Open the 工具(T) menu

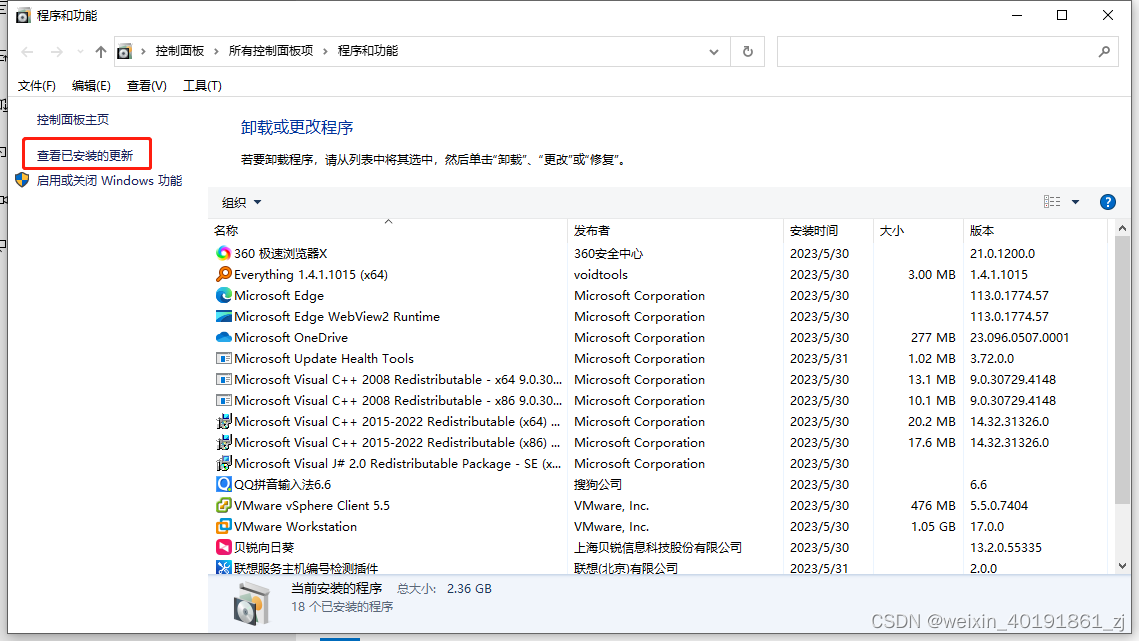point(202,86)
